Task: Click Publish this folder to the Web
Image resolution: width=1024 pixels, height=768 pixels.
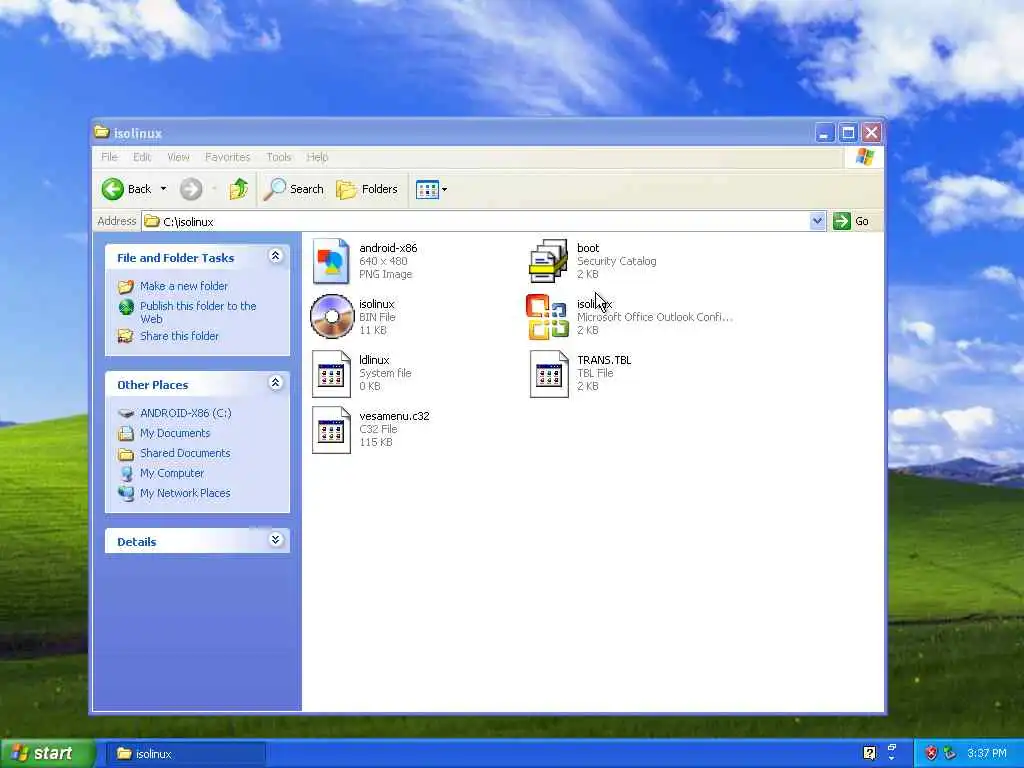Action: pyautogui.click(x=198, y=312)
